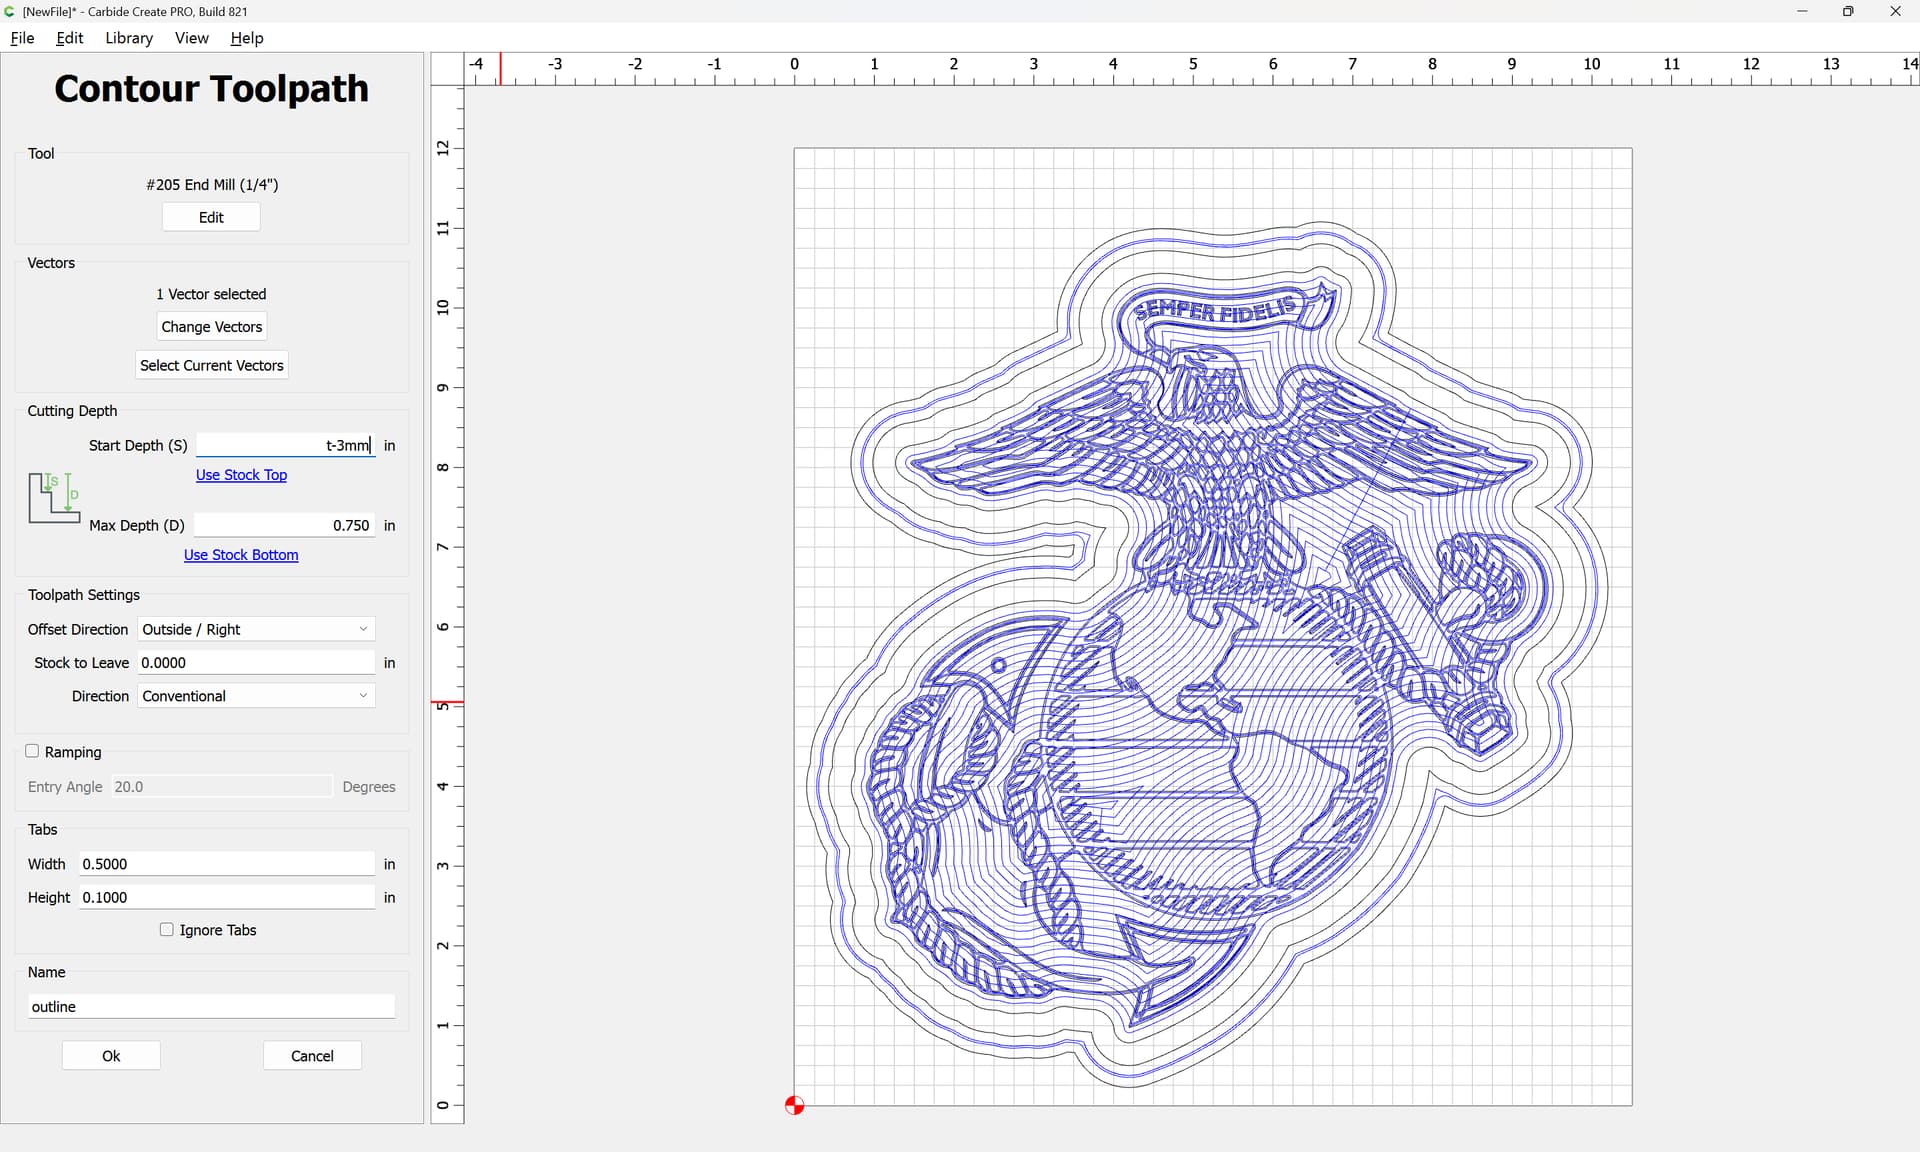Minimize the Carbide Create window

point(1802,11)
